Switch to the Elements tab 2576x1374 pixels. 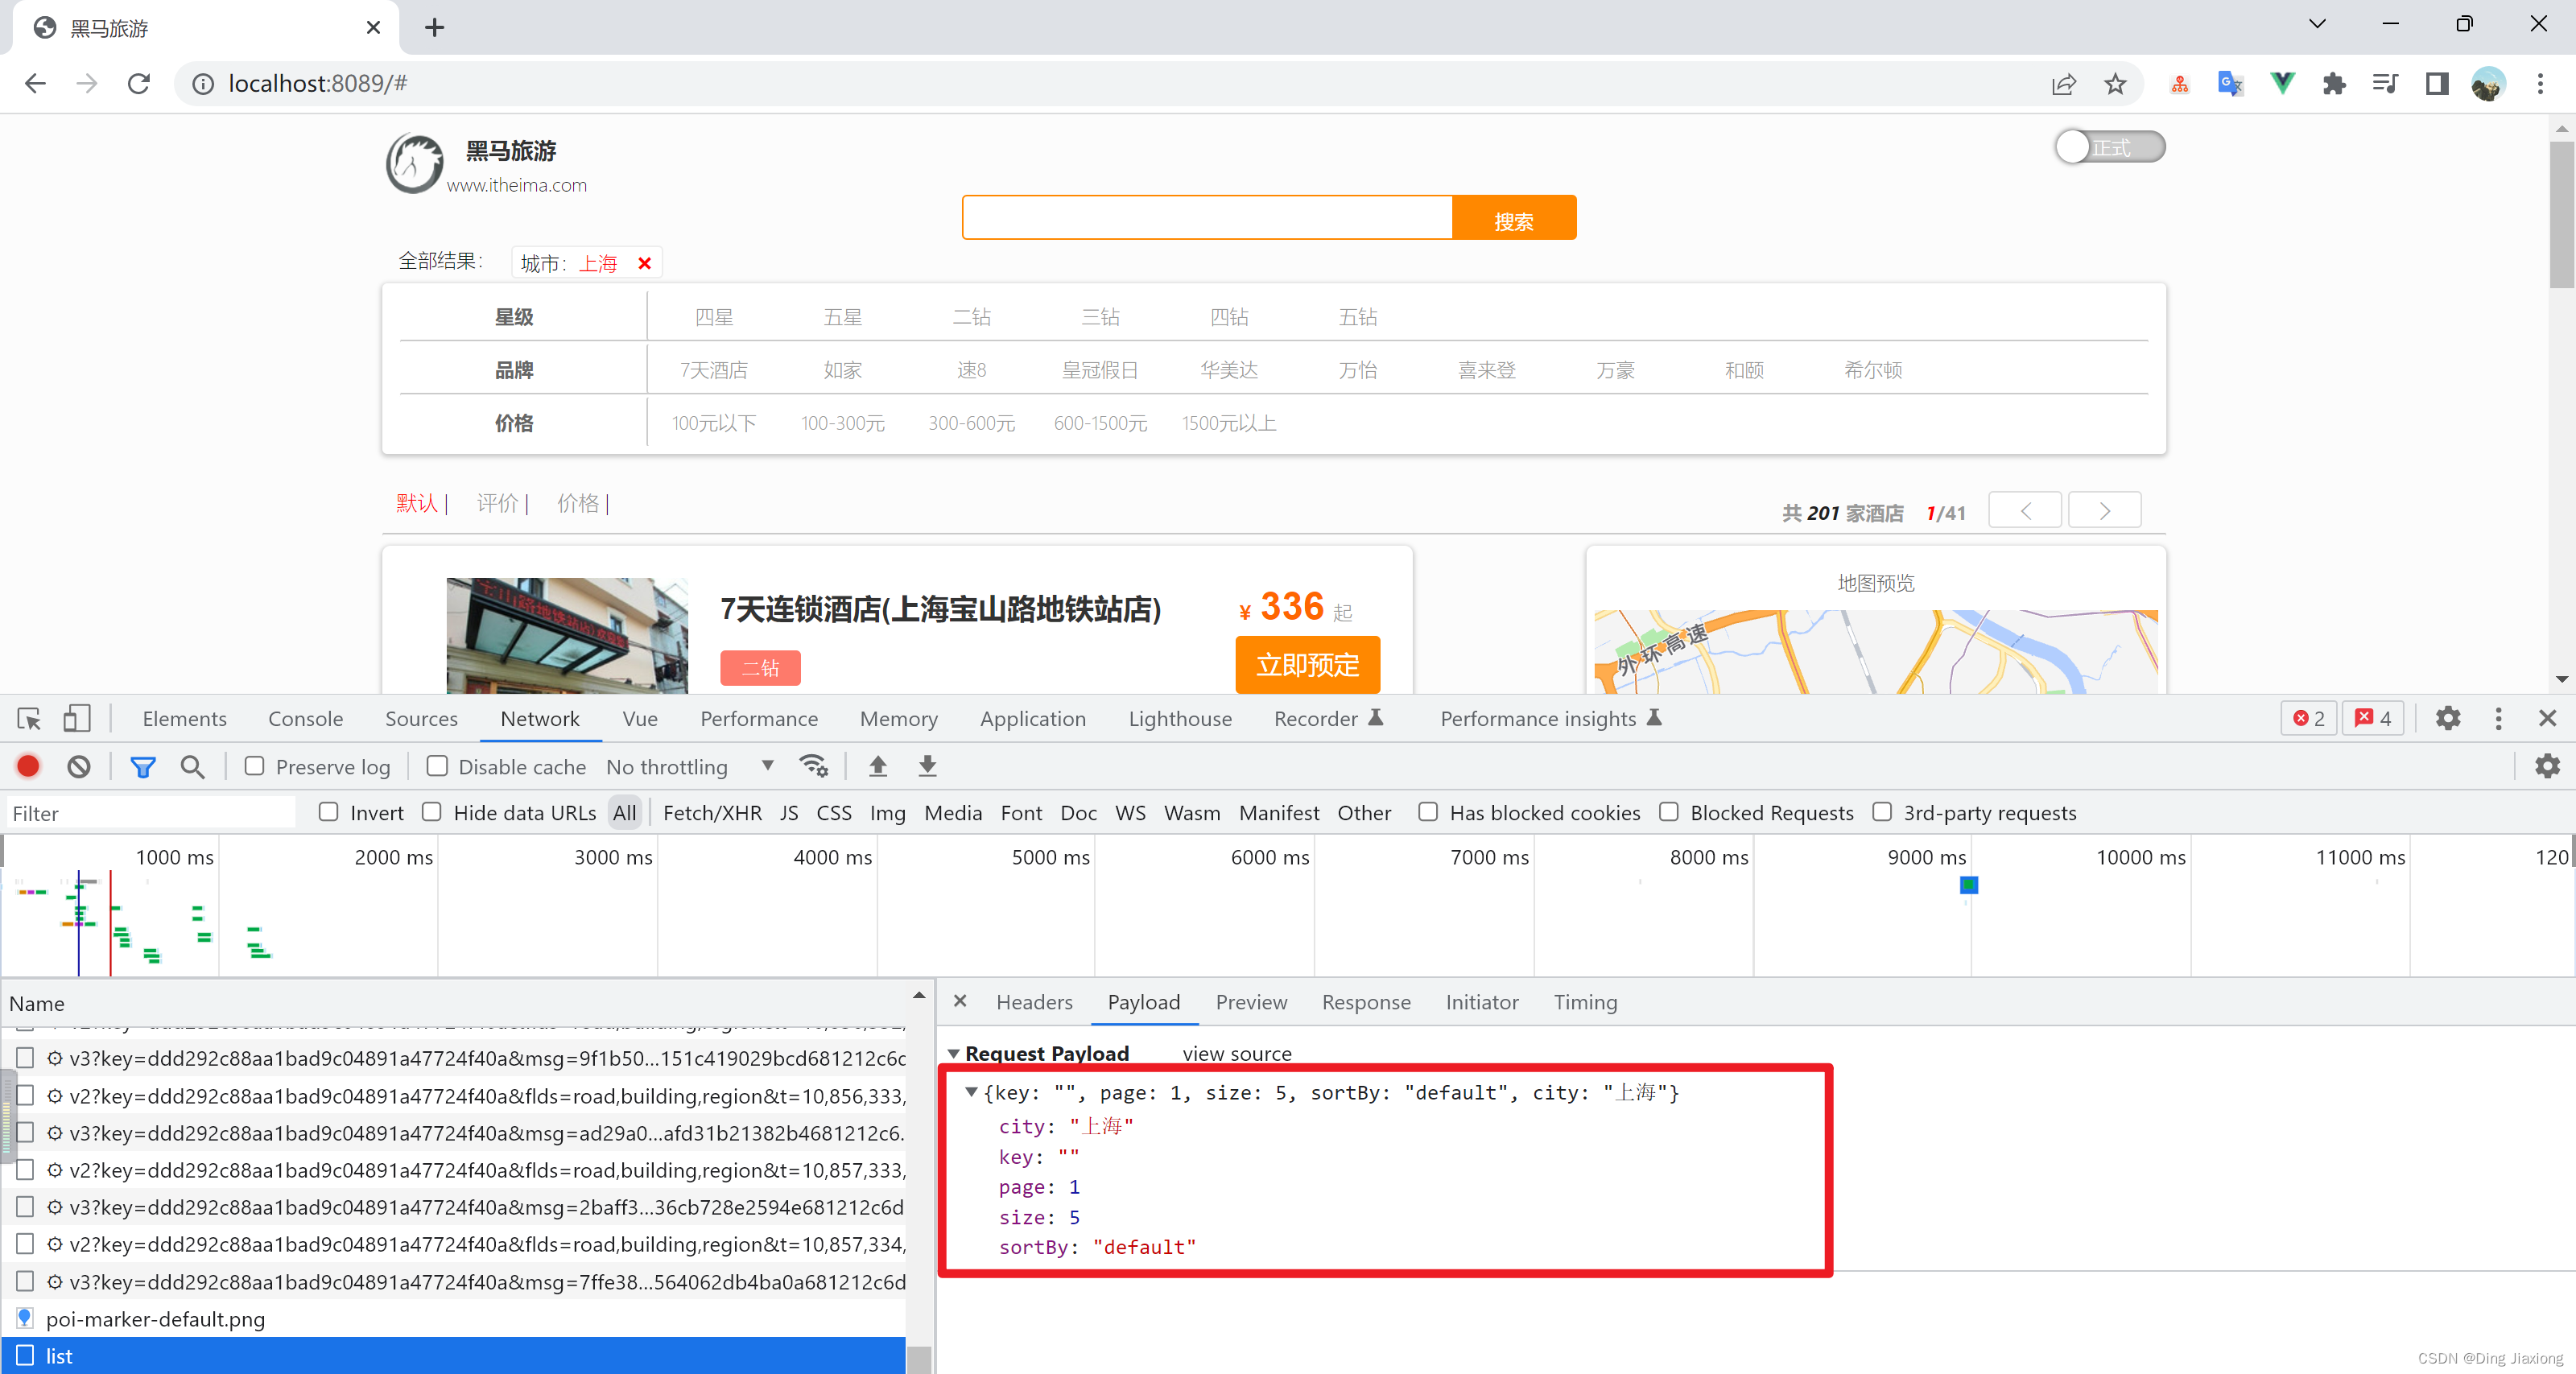pos(184,718)
